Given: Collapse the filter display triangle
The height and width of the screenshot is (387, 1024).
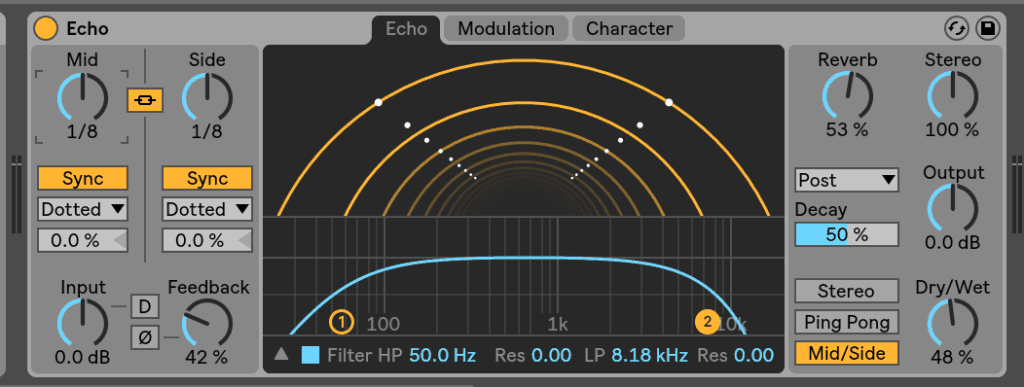Looking at the screenshot, I should [281, 354].
